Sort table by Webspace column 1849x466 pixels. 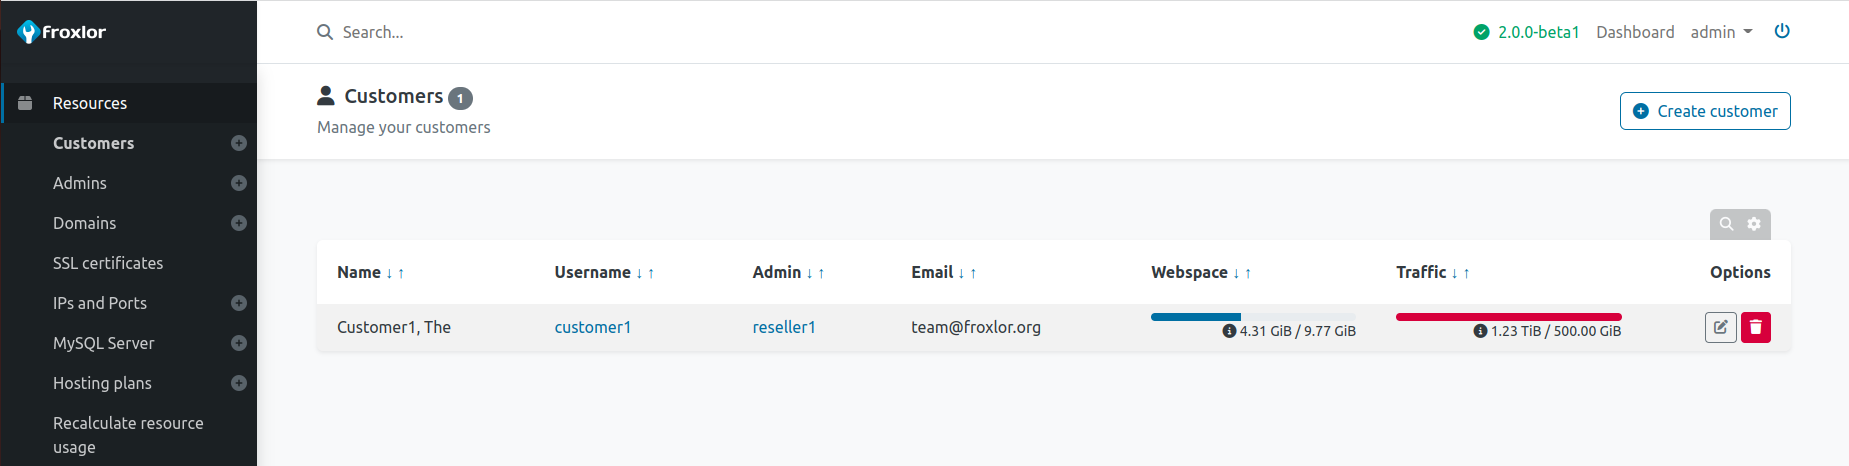pos(1190,272)
